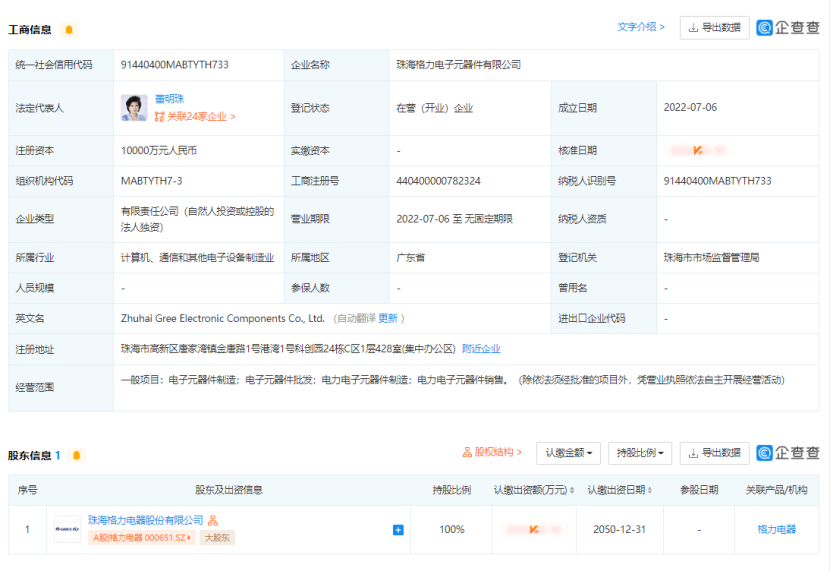Click 导出数据 button in 股东信息 section
Image resolution: width=831 pixels, height=571 pixels.
click(714, 453)
